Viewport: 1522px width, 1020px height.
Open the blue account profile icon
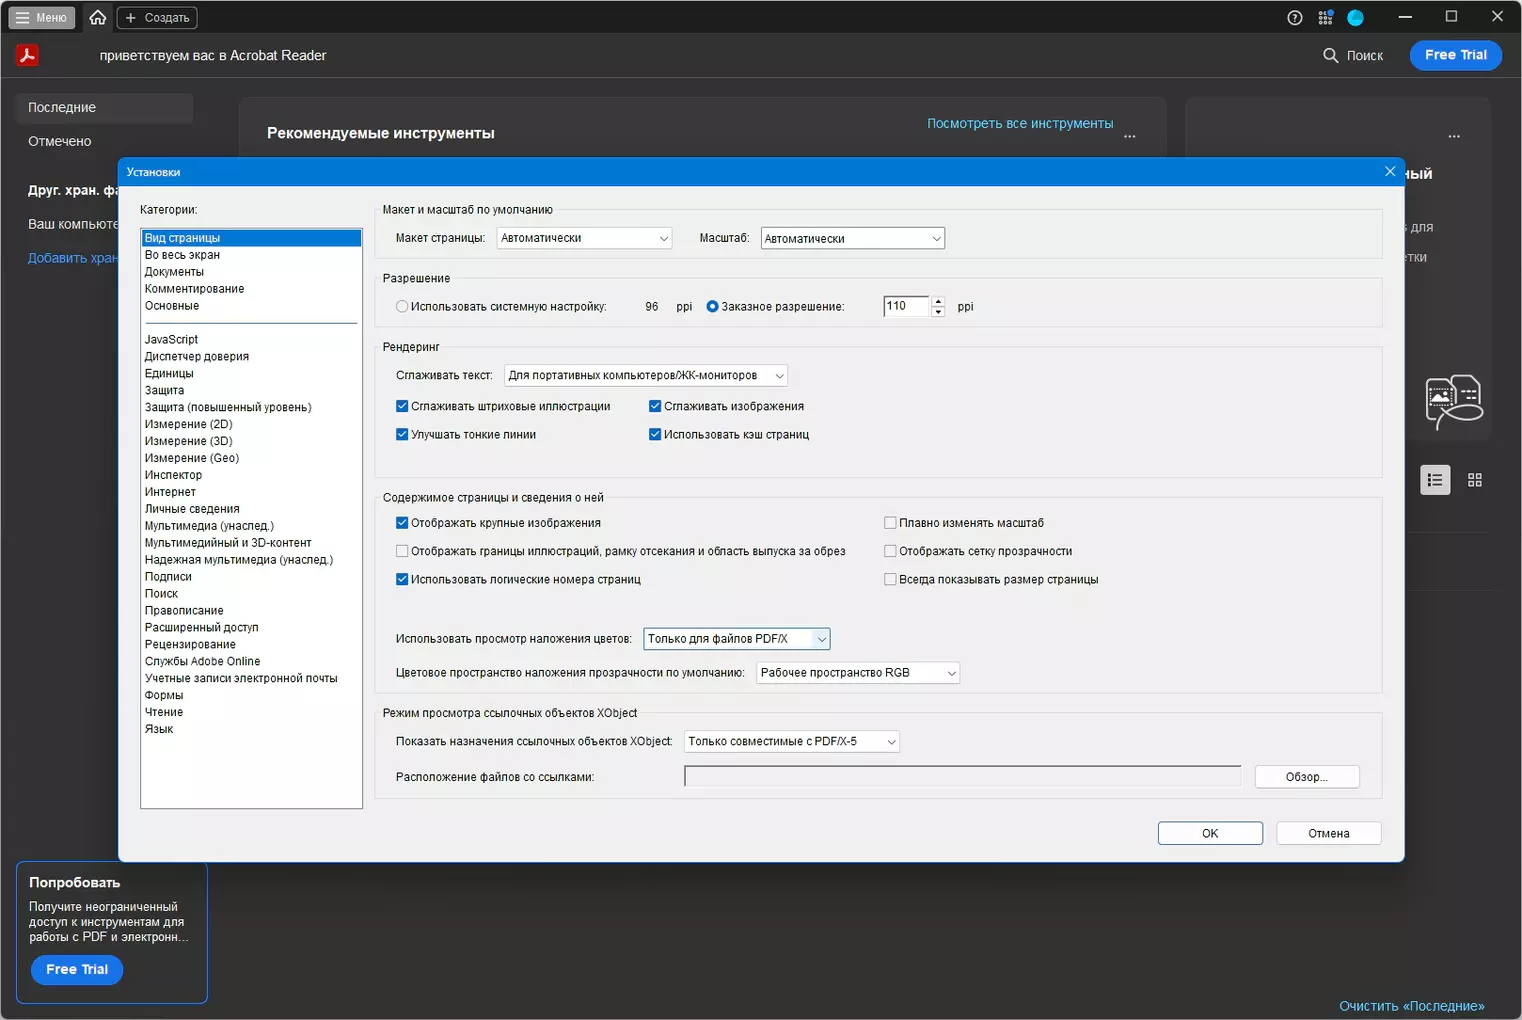point(1356,17)
